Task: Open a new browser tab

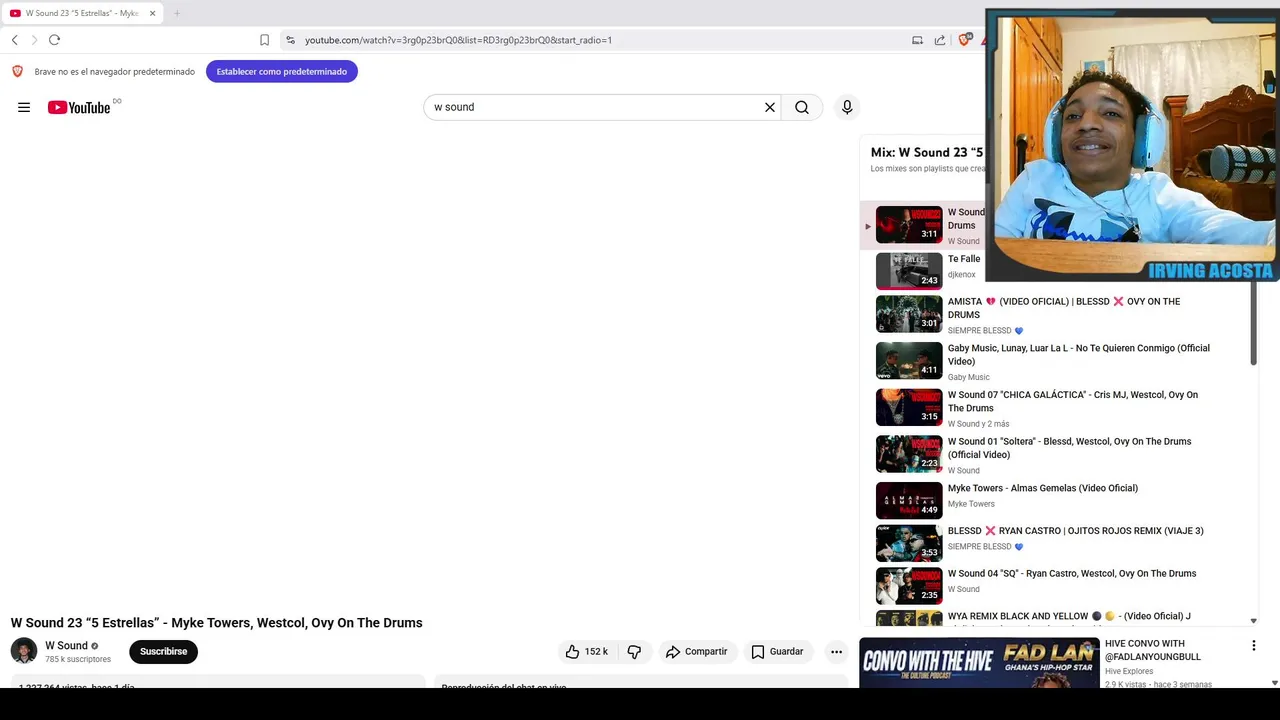Action: 177,13
